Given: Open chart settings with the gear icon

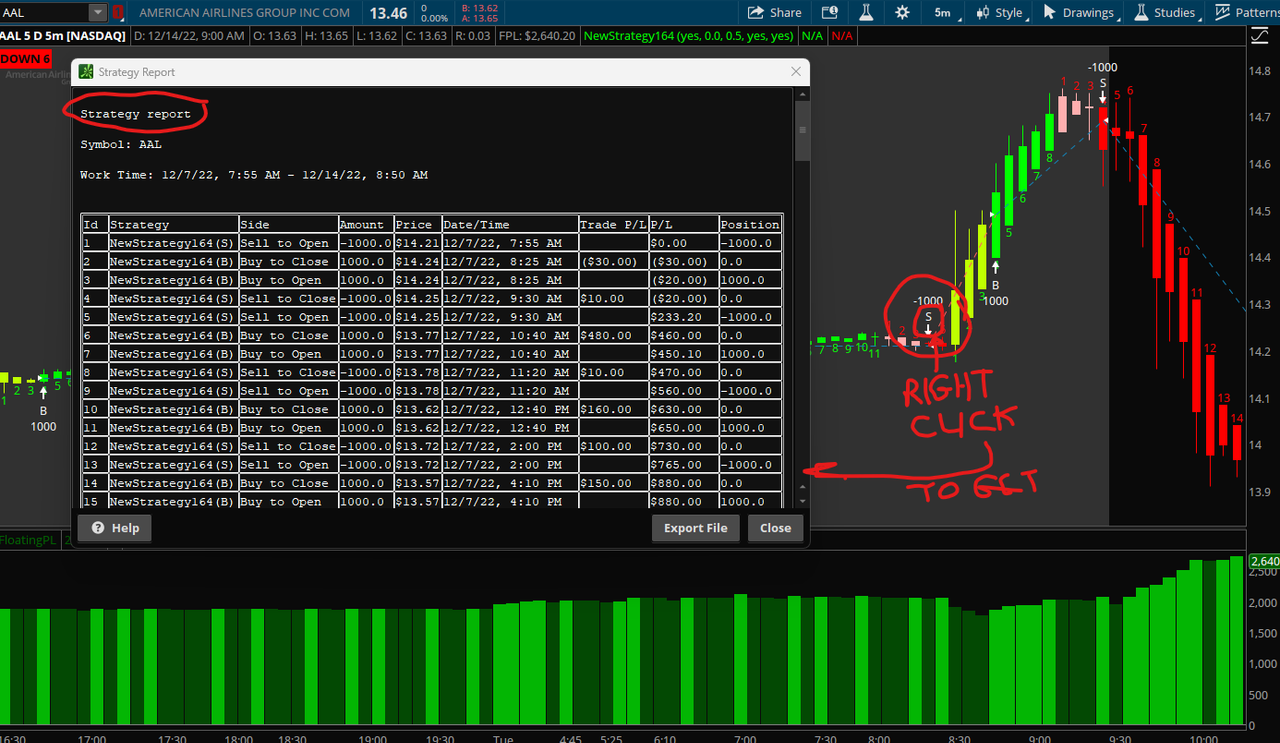Looking at the screenshot, I should [902, 13].
